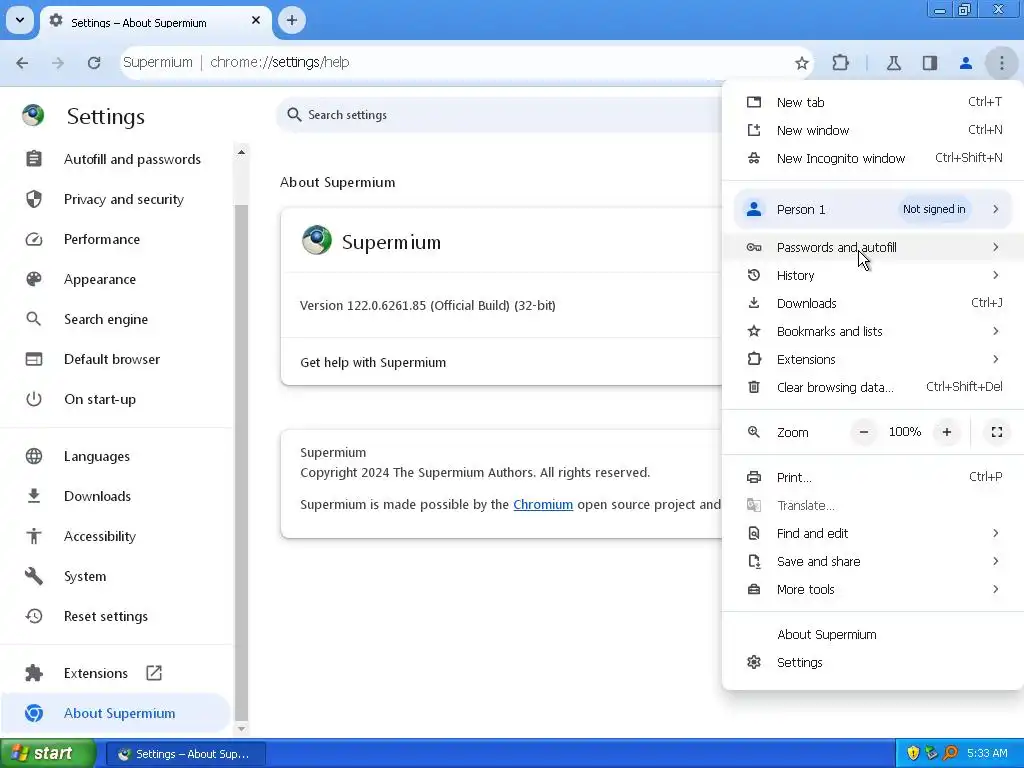Click the magnifier tray icon

(x=951, y=754)
